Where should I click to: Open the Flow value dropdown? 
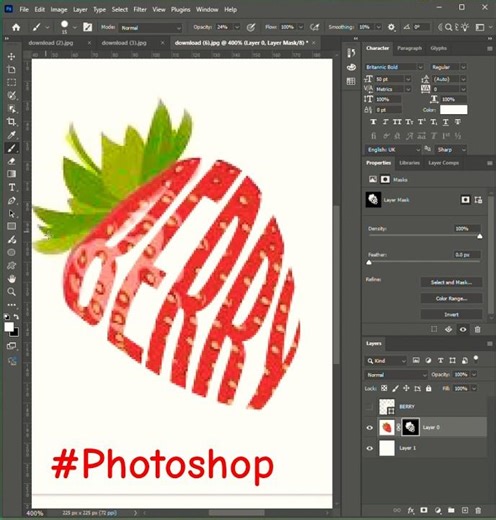coord(301,27)
